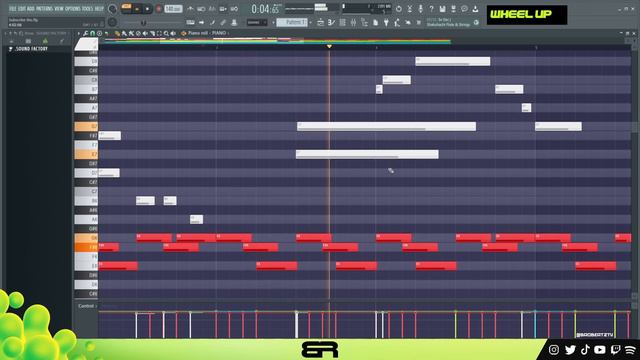Click the microphone audio recording icon
Screen dimensions: 640x360
coord(420,9)
